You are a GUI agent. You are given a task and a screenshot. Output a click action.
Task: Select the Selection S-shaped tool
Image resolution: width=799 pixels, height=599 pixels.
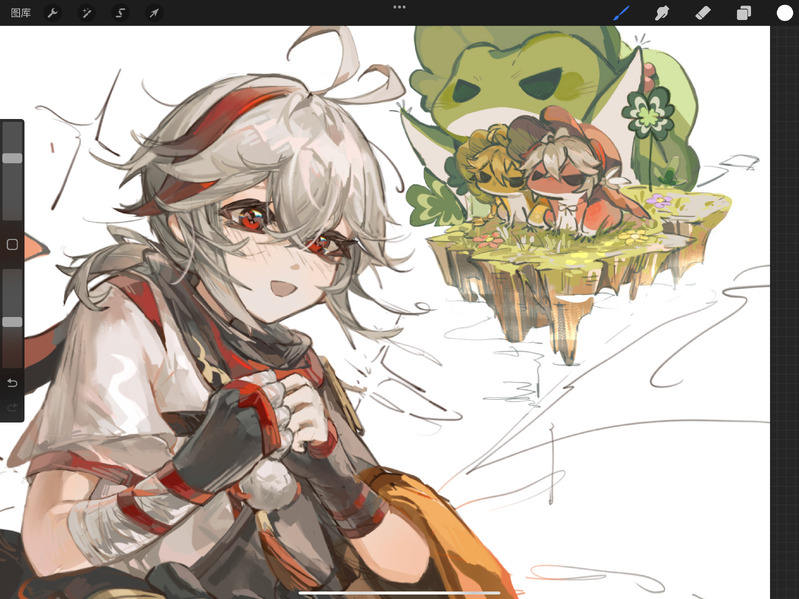coord(120,13)
